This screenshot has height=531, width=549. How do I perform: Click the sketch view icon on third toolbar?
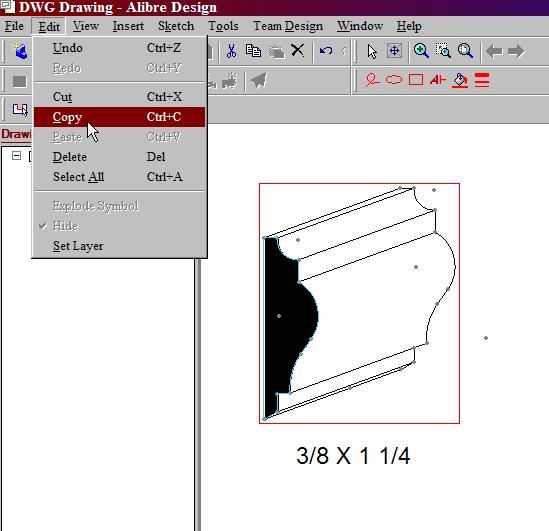20,110
